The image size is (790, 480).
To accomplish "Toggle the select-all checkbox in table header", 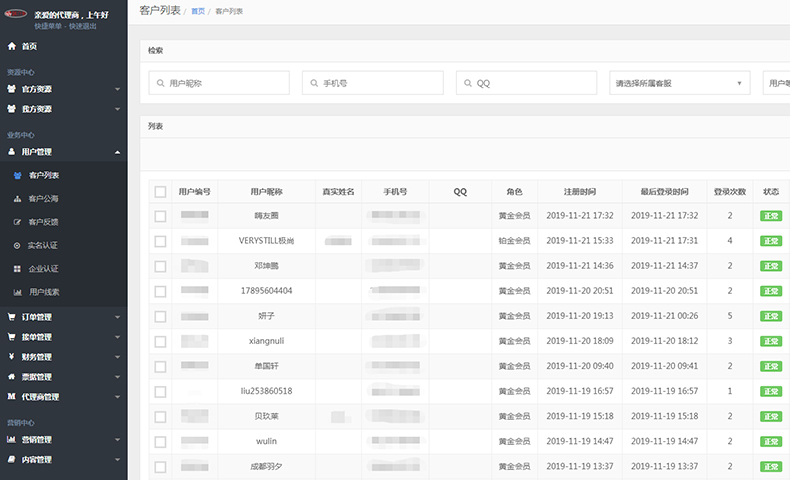I will 160,192.
